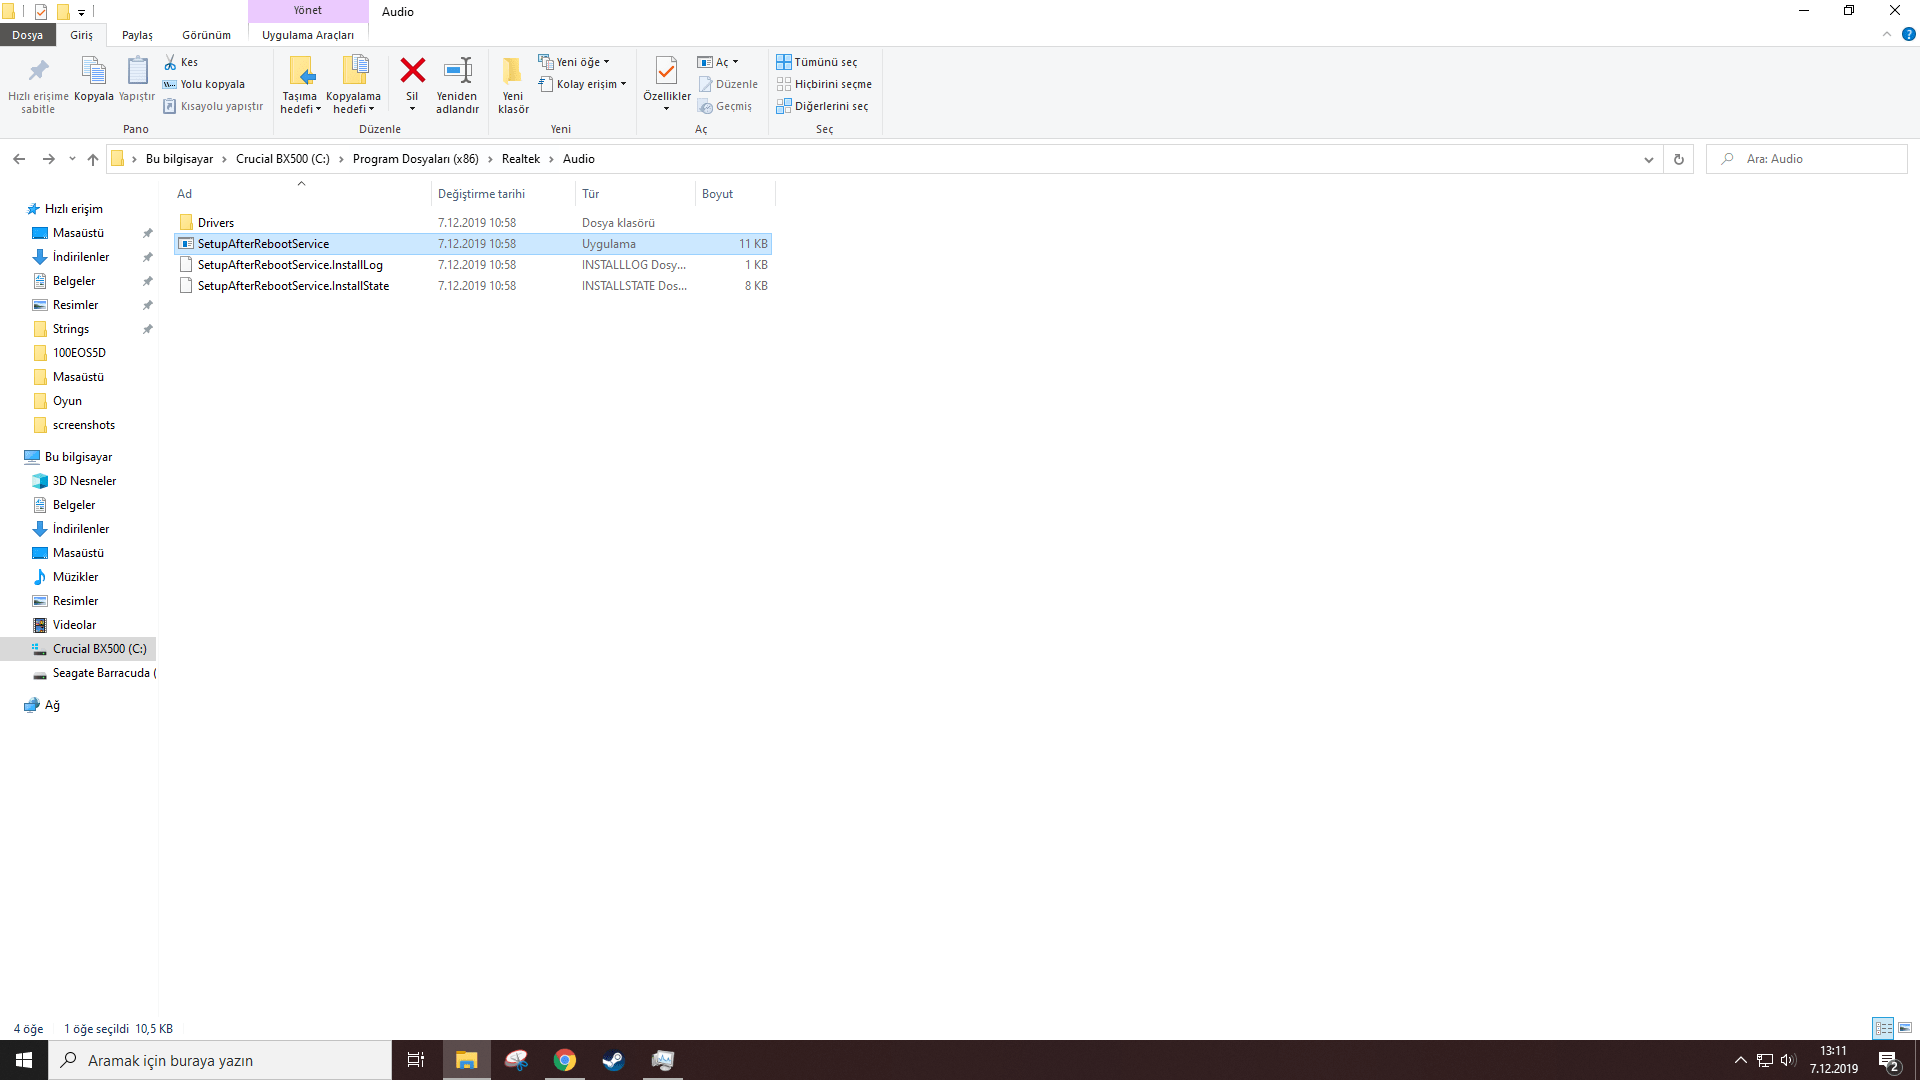This screenshot has height=1080, width=1920.
Task: Switch to the Paylaş tab
Action: point(137,35)
